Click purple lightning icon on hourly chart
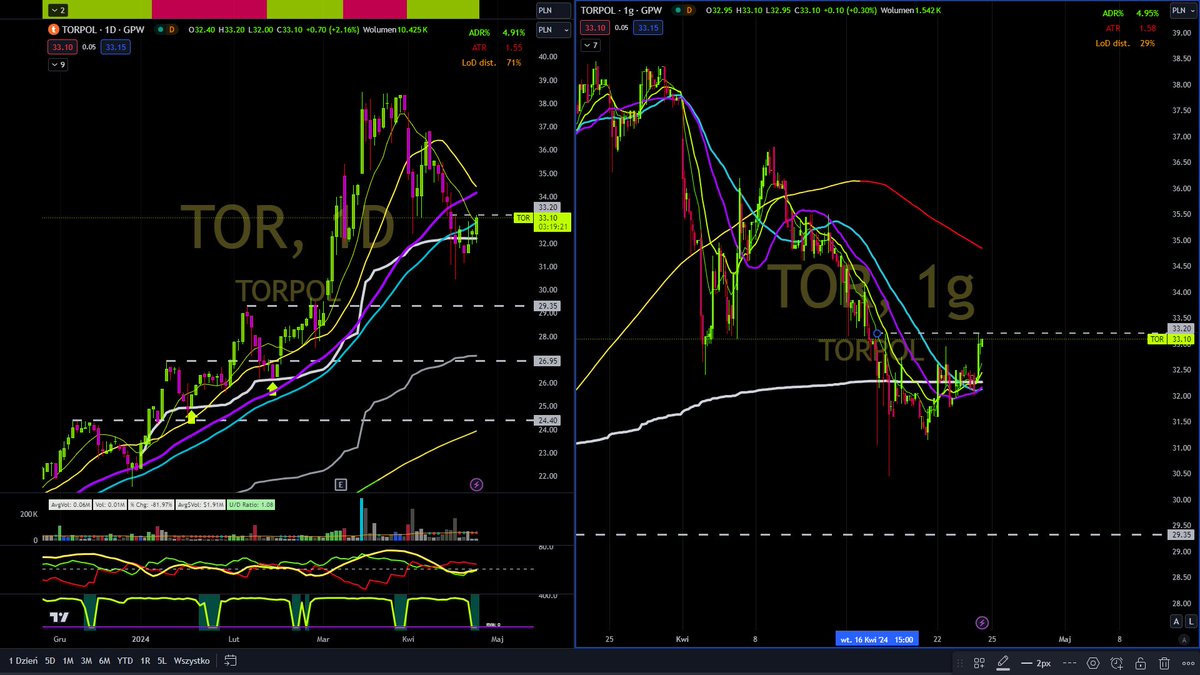1200x675 pixels. tap(982, 622)
